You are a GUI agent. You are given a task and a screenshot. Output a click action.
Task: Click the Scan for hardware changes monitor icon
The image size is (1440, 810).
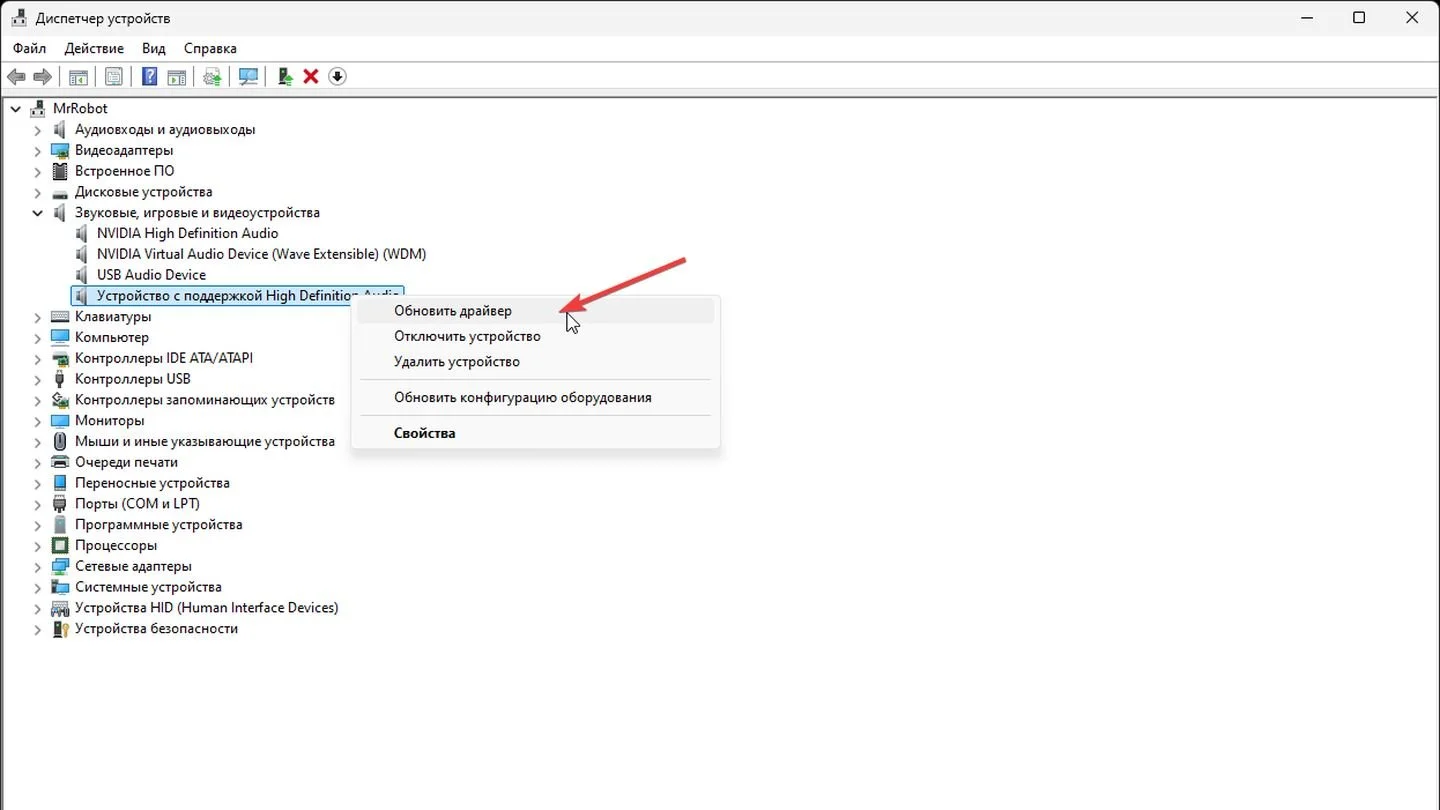pos(249,77)
